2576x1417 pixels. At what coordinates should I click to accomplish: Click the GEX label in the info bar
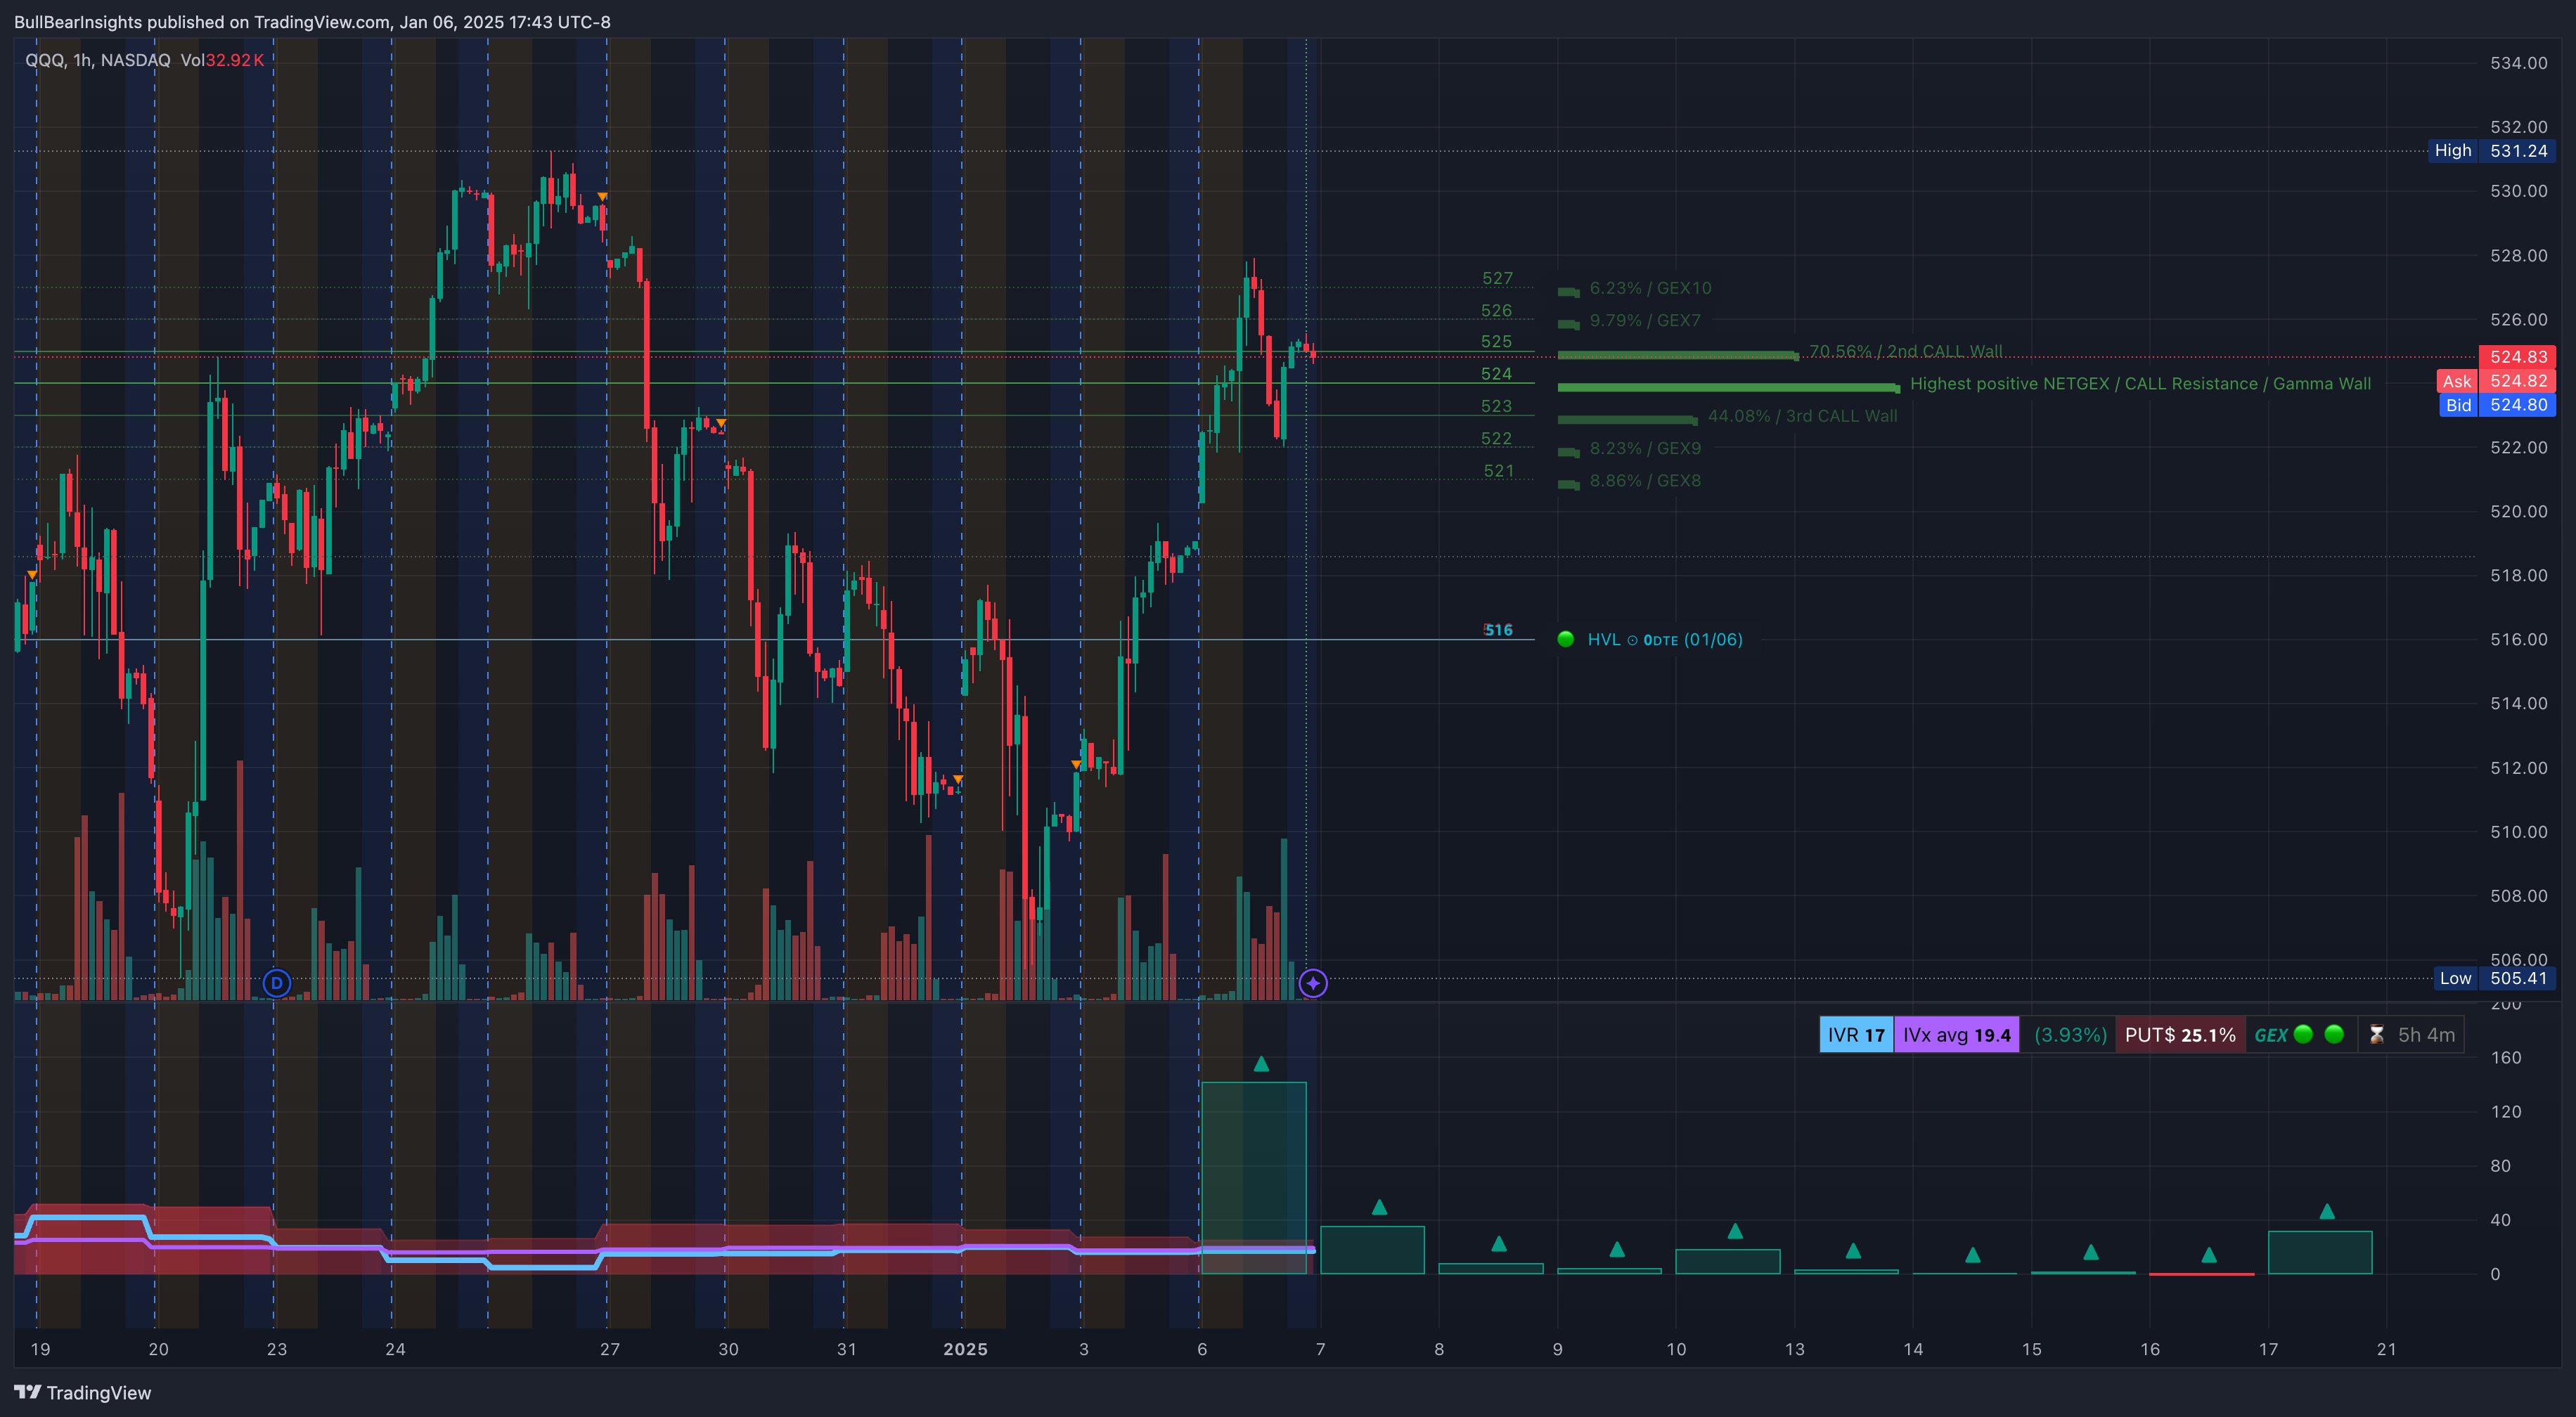(x=2270, y=1035)
